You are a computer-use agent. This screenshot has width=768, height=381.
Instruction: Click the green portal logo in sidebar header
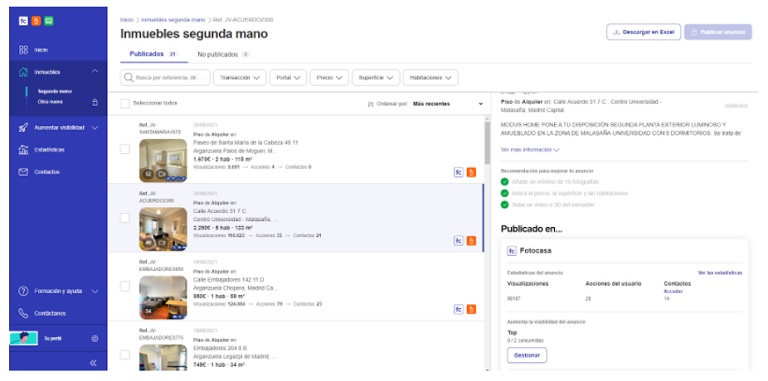(48, 21)
